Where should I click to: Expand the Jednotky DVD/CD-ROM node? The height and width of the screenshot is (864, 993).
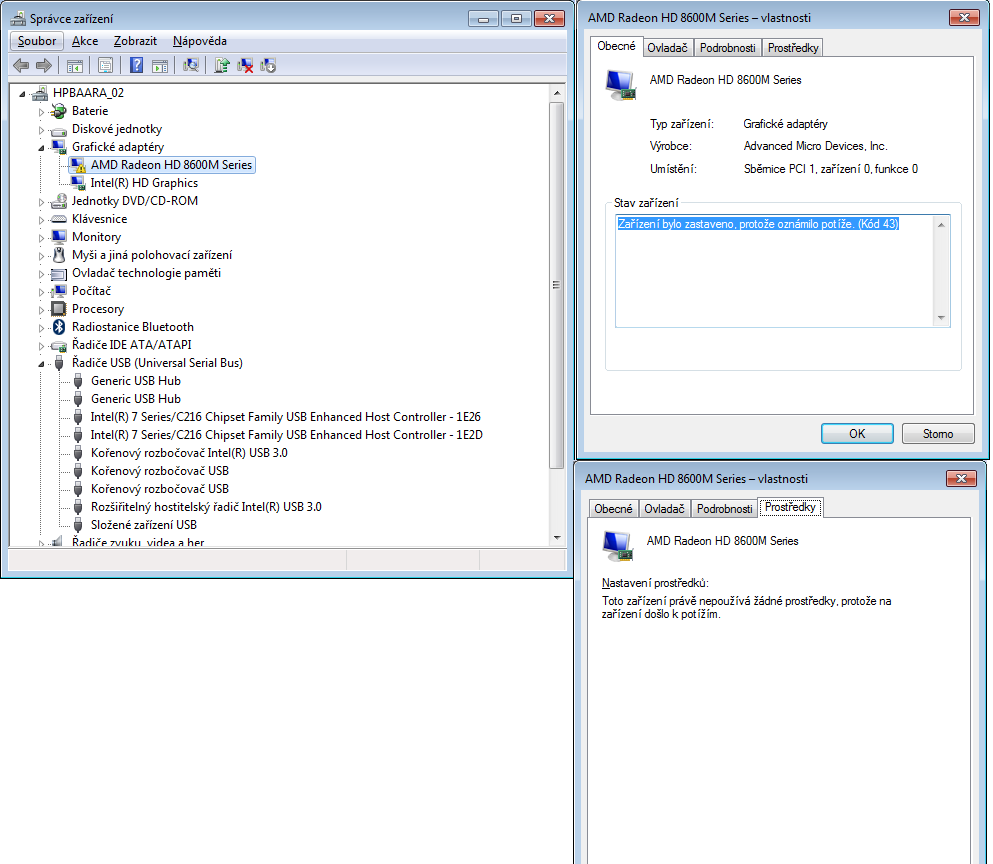(x=42, y=201)
